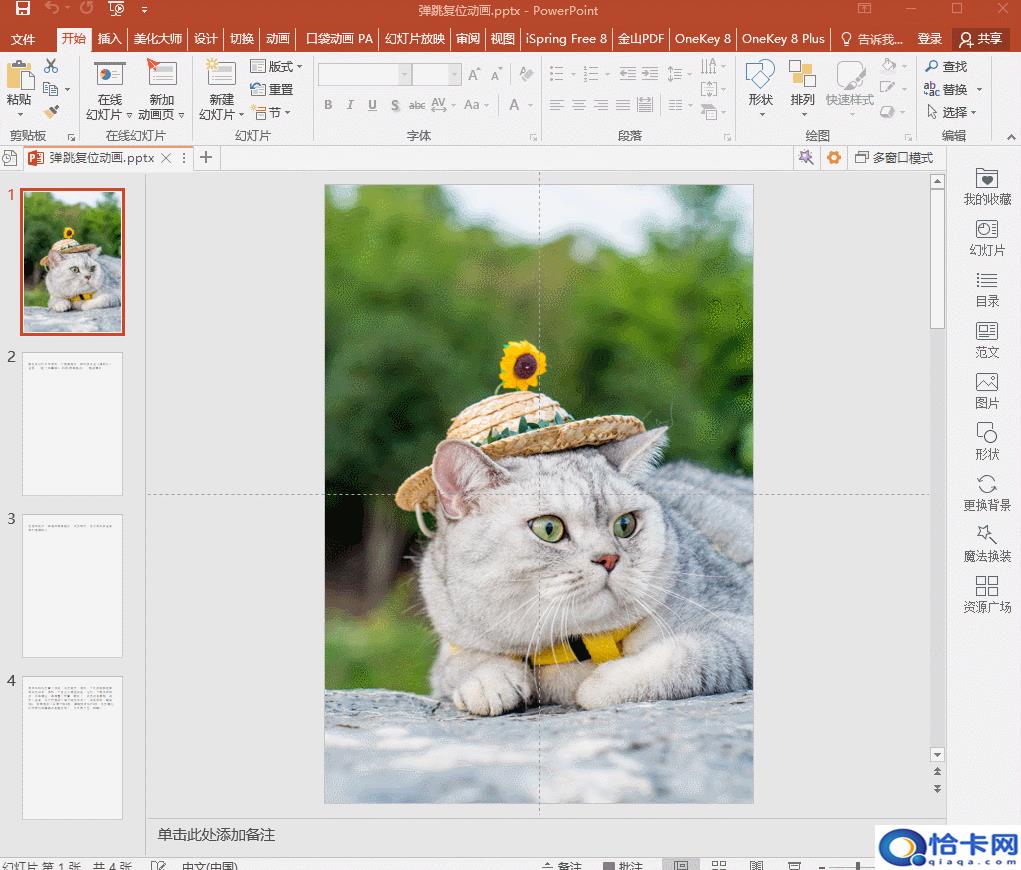Open the 动画 ribbon tab
The height and width of the screenshot is (870, 1021).
tap(277, 39)
